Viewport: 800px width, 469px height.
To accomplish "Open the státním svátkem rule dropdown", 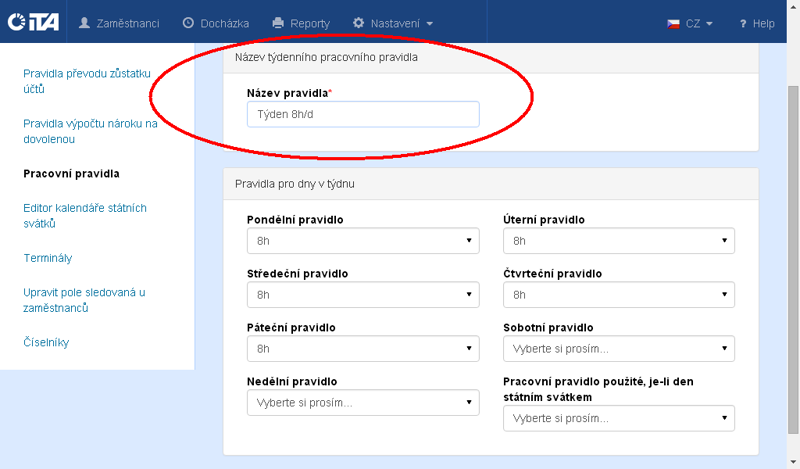I will pyautogui.click(x=618, y=418).
